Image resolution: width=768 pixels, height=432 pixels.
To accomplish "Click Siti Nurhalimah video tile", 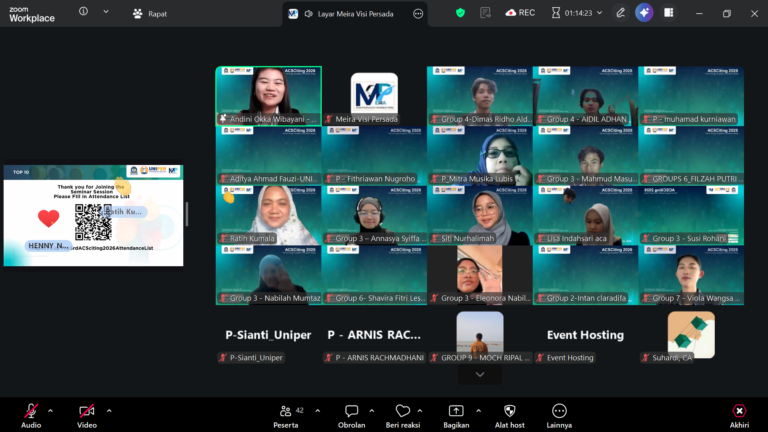I will pyautogui.click(x=480, y=215).
